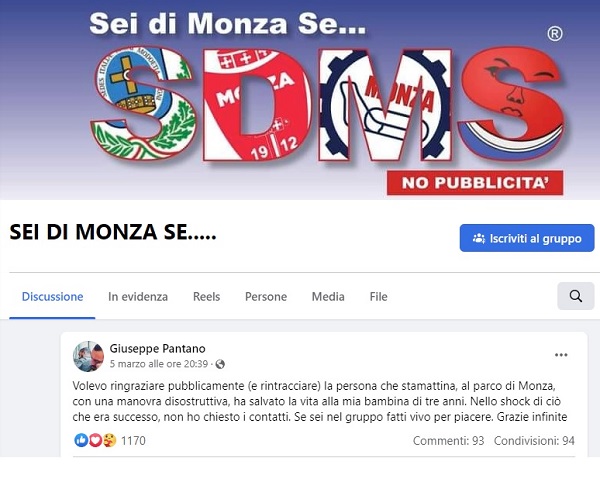Open Giuseppe Pantano's profile picture
This screenshot has width=600, height=482.
coord(88,357)
